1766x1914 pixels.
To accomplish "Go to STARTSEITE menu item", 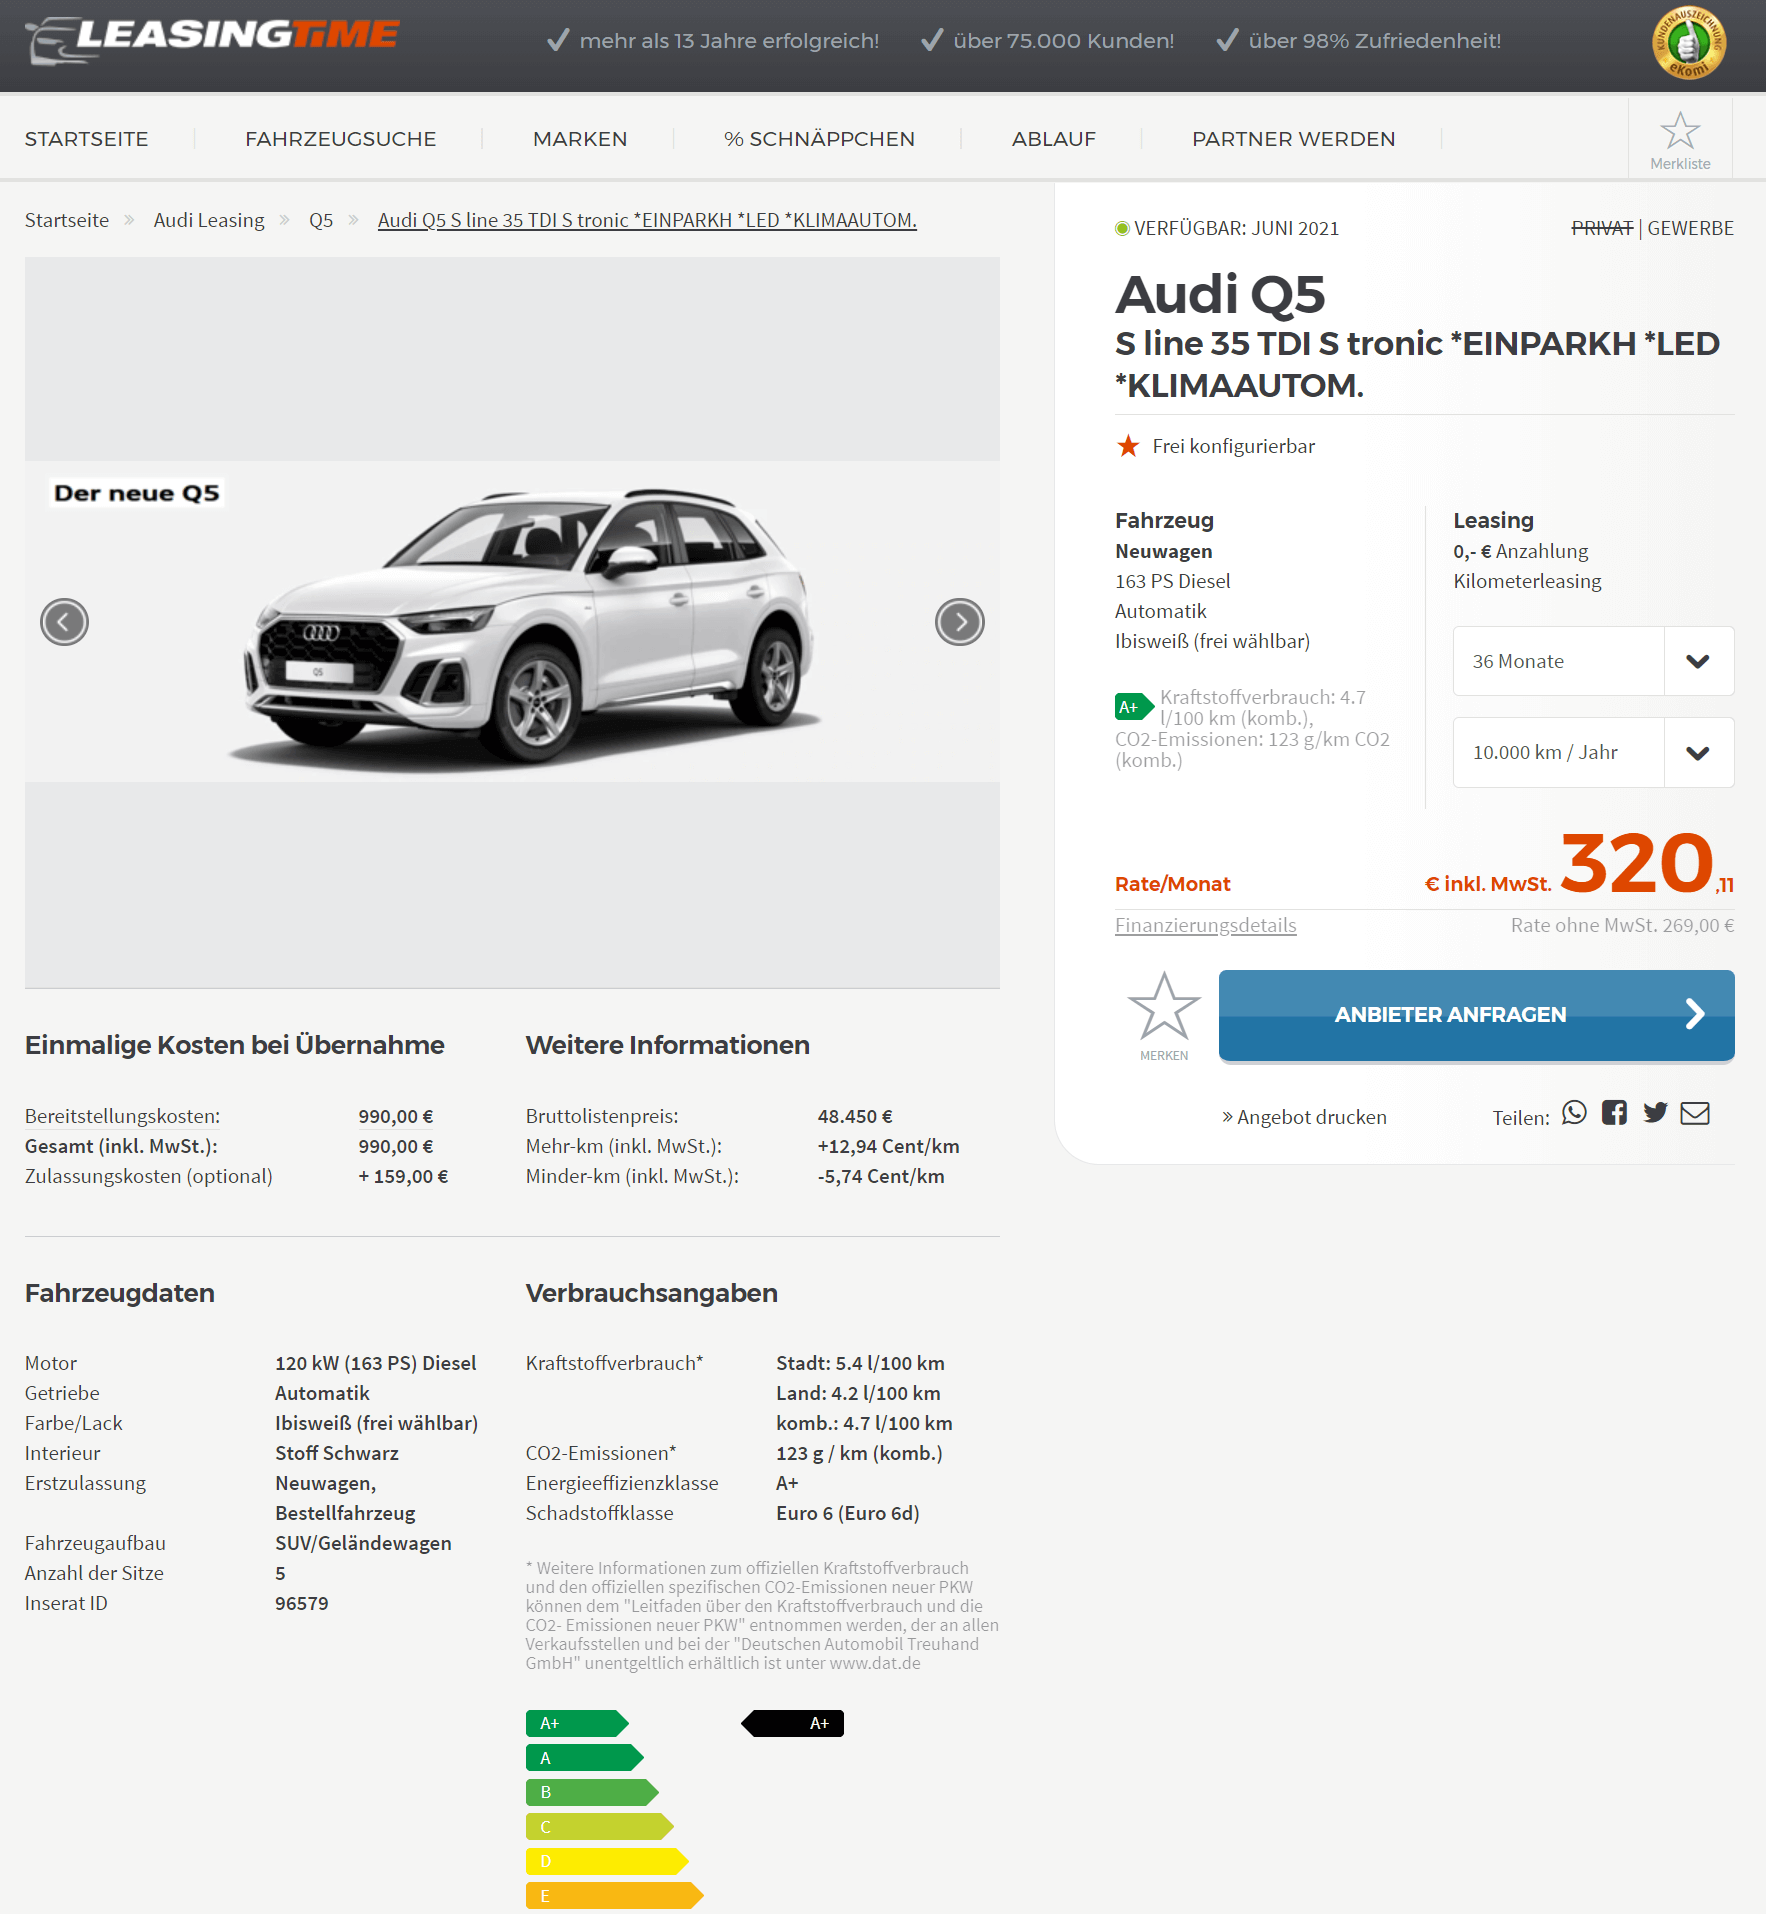I will coord(87,139).
